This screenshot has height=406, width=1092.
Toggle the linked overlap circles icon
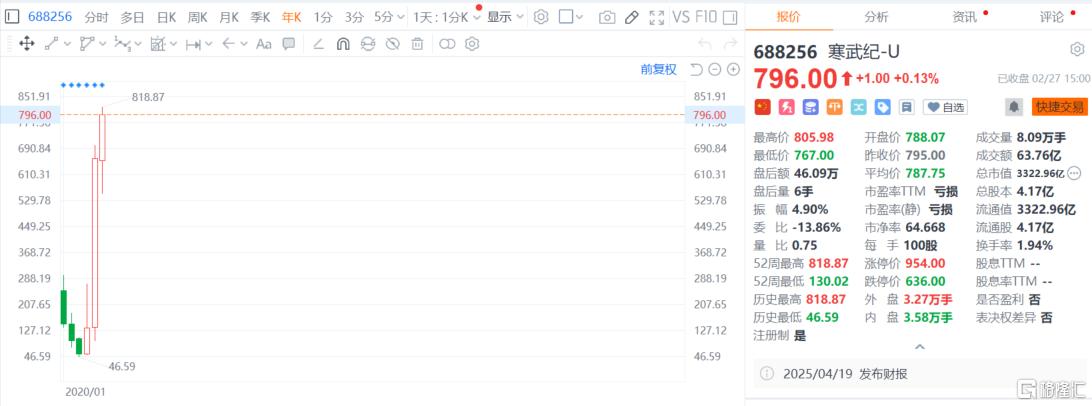click(447, 45)
